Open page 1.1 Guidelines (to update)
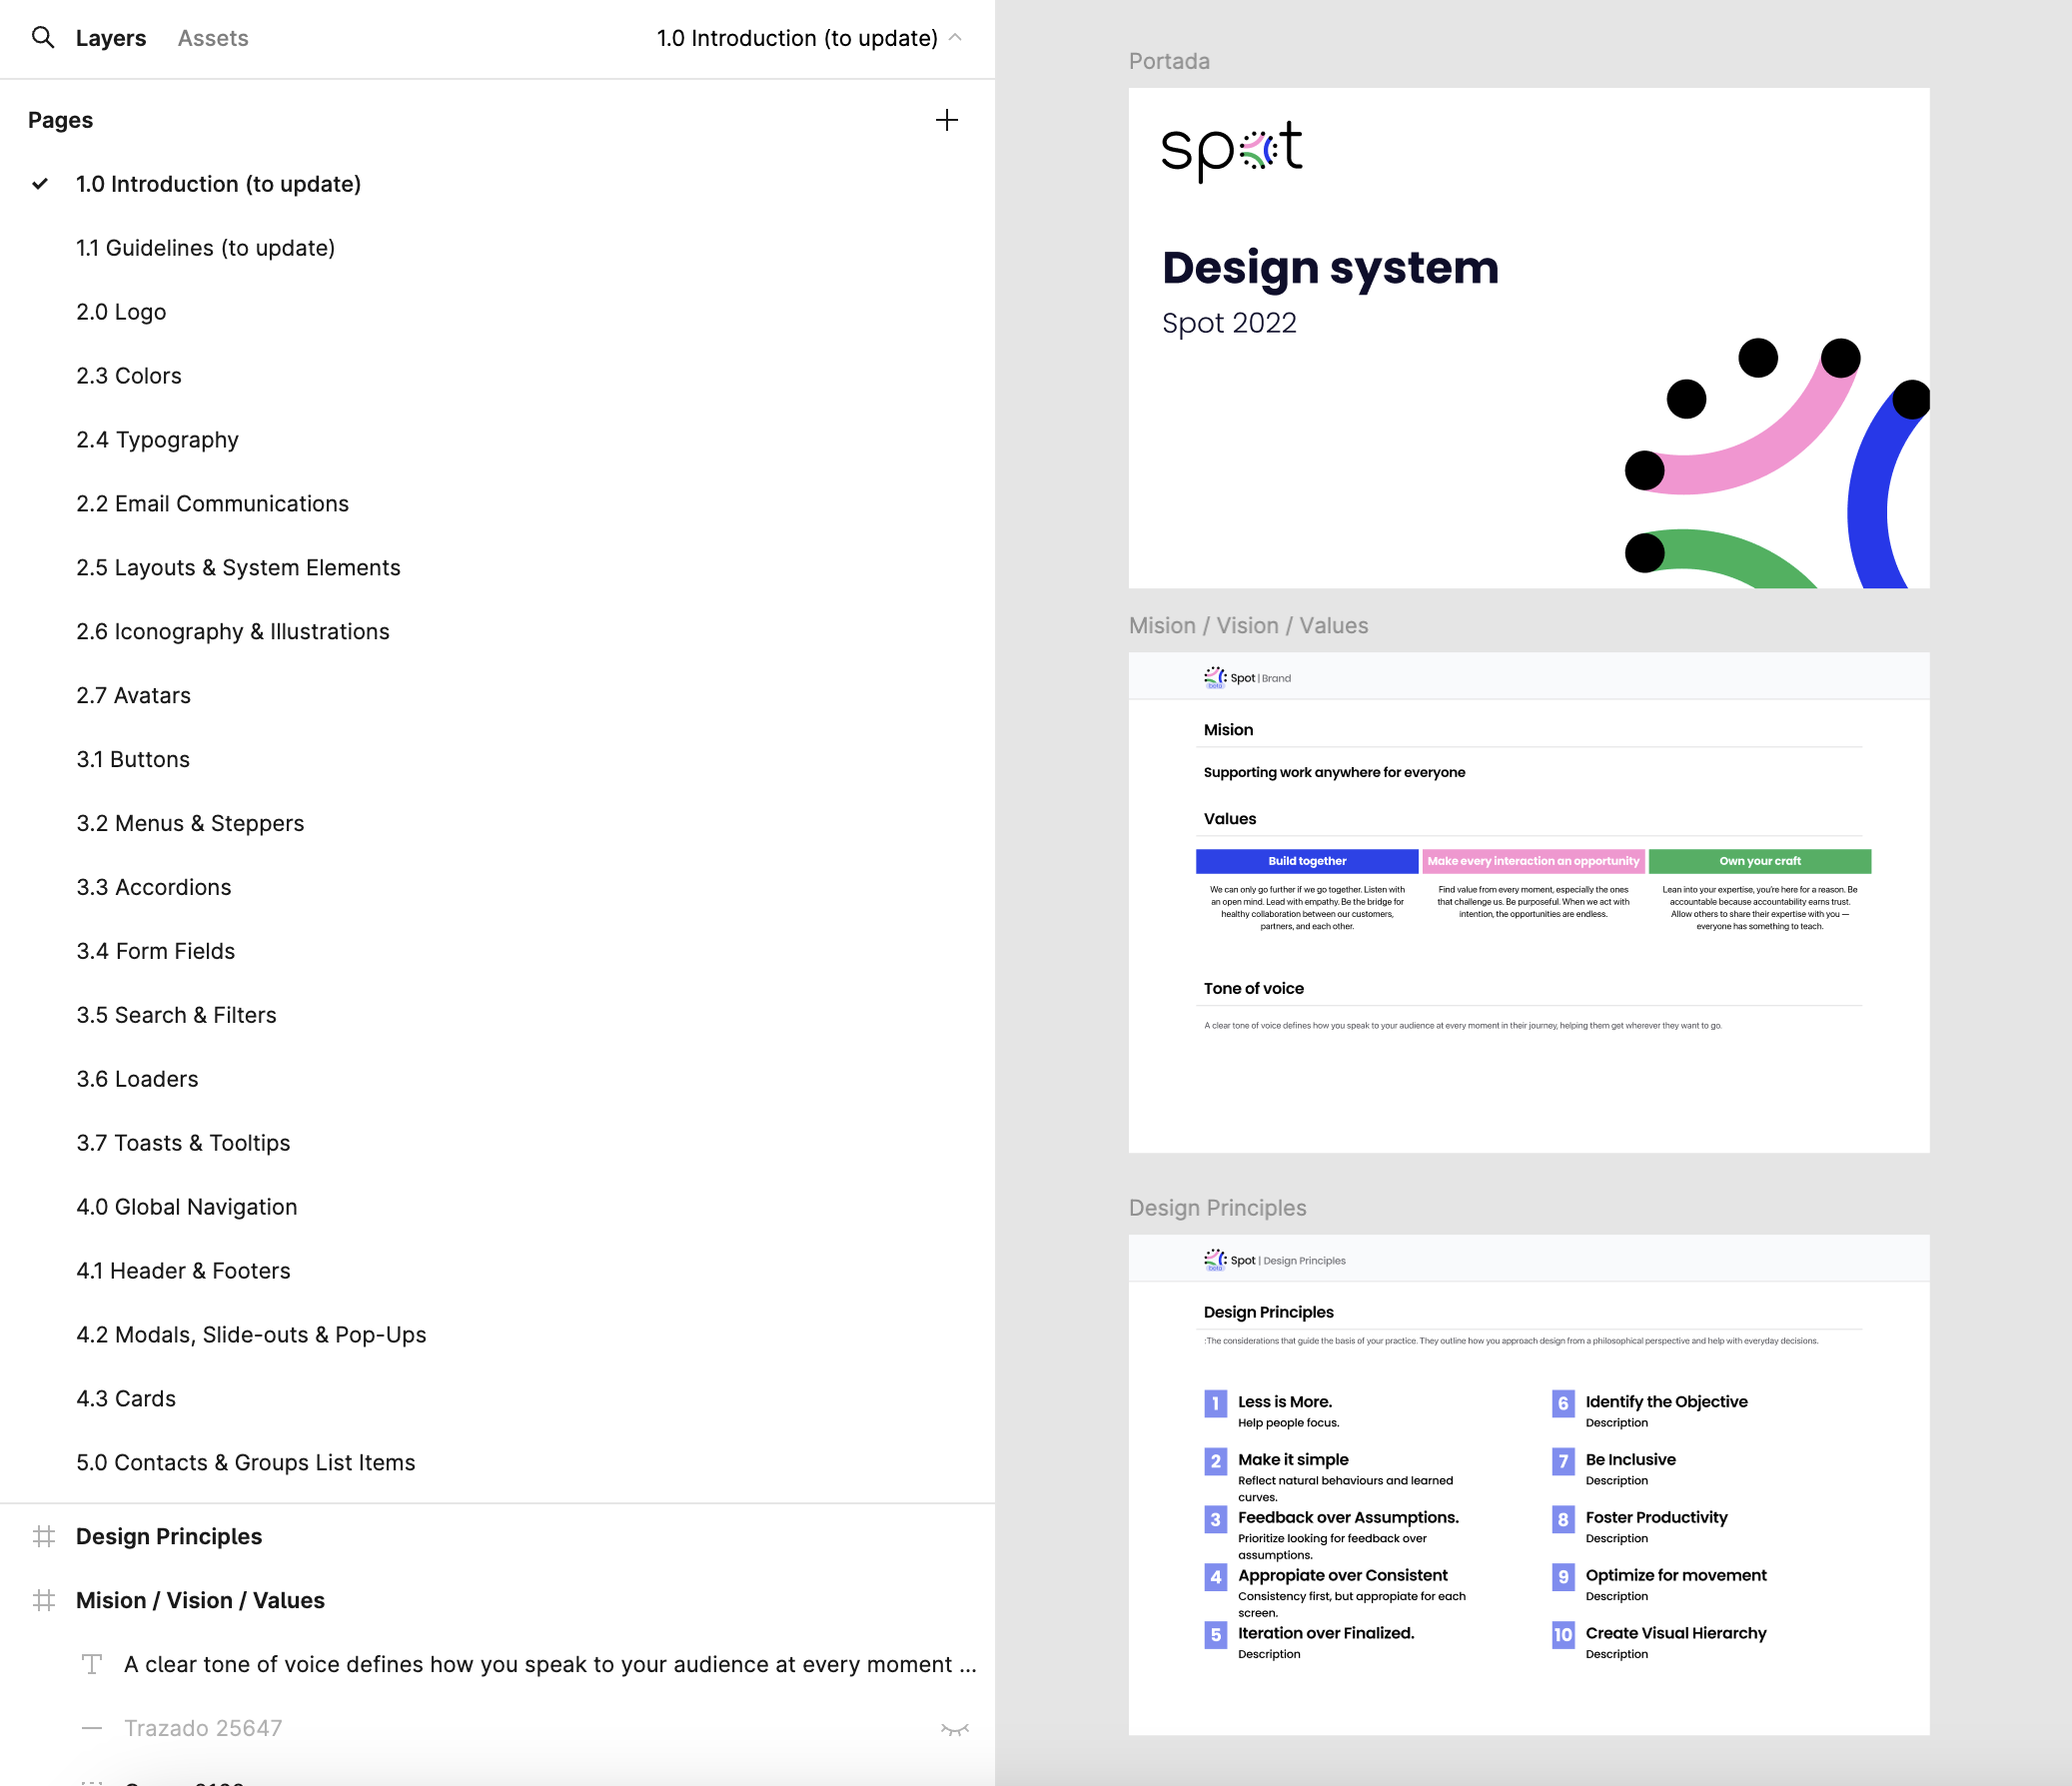 click(x=206, y=248)
